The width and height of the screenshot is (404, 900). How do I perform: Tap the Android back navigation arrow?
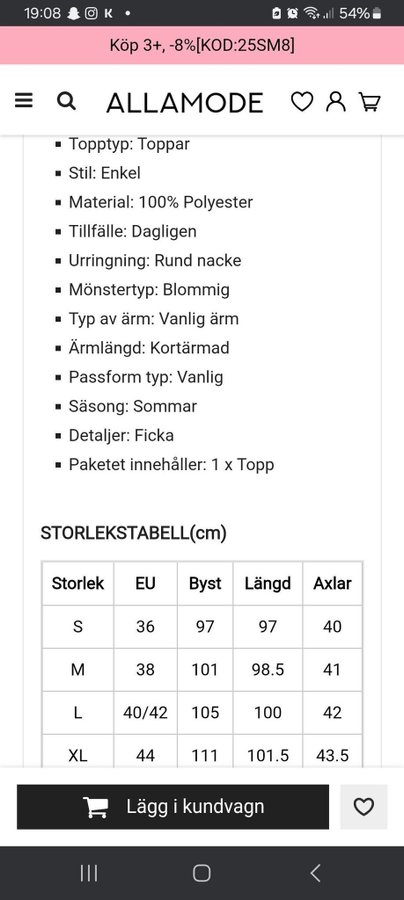click(315, 873)
